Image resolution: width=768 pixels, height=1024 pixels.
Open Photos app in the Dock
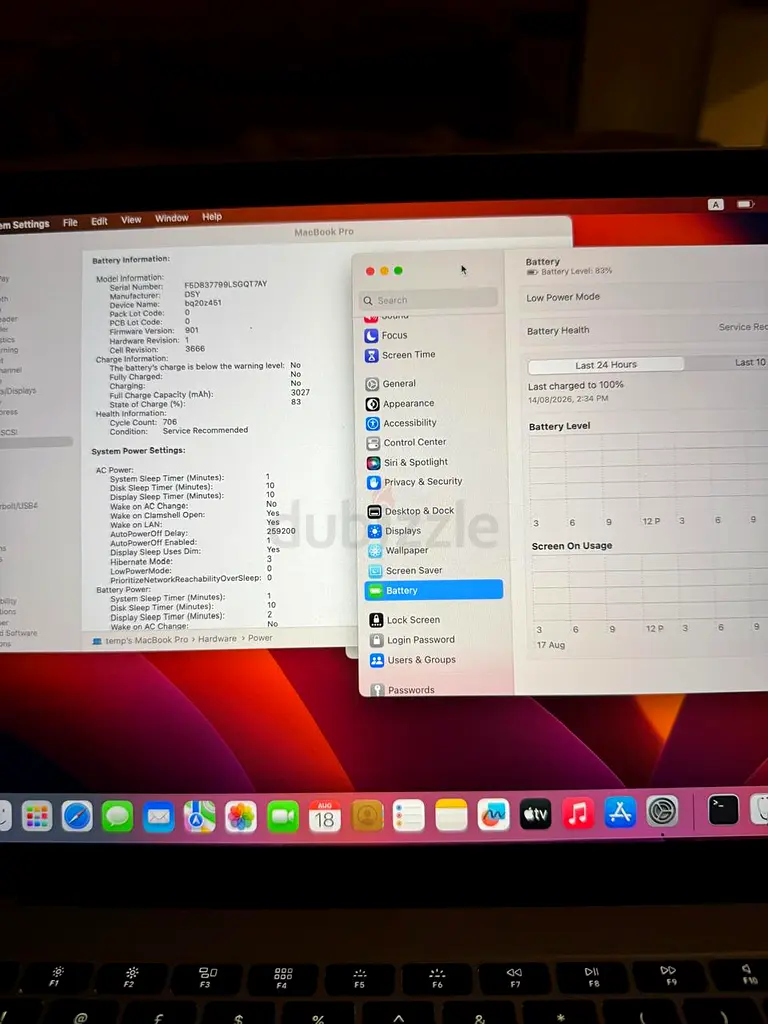click(240, 816)
